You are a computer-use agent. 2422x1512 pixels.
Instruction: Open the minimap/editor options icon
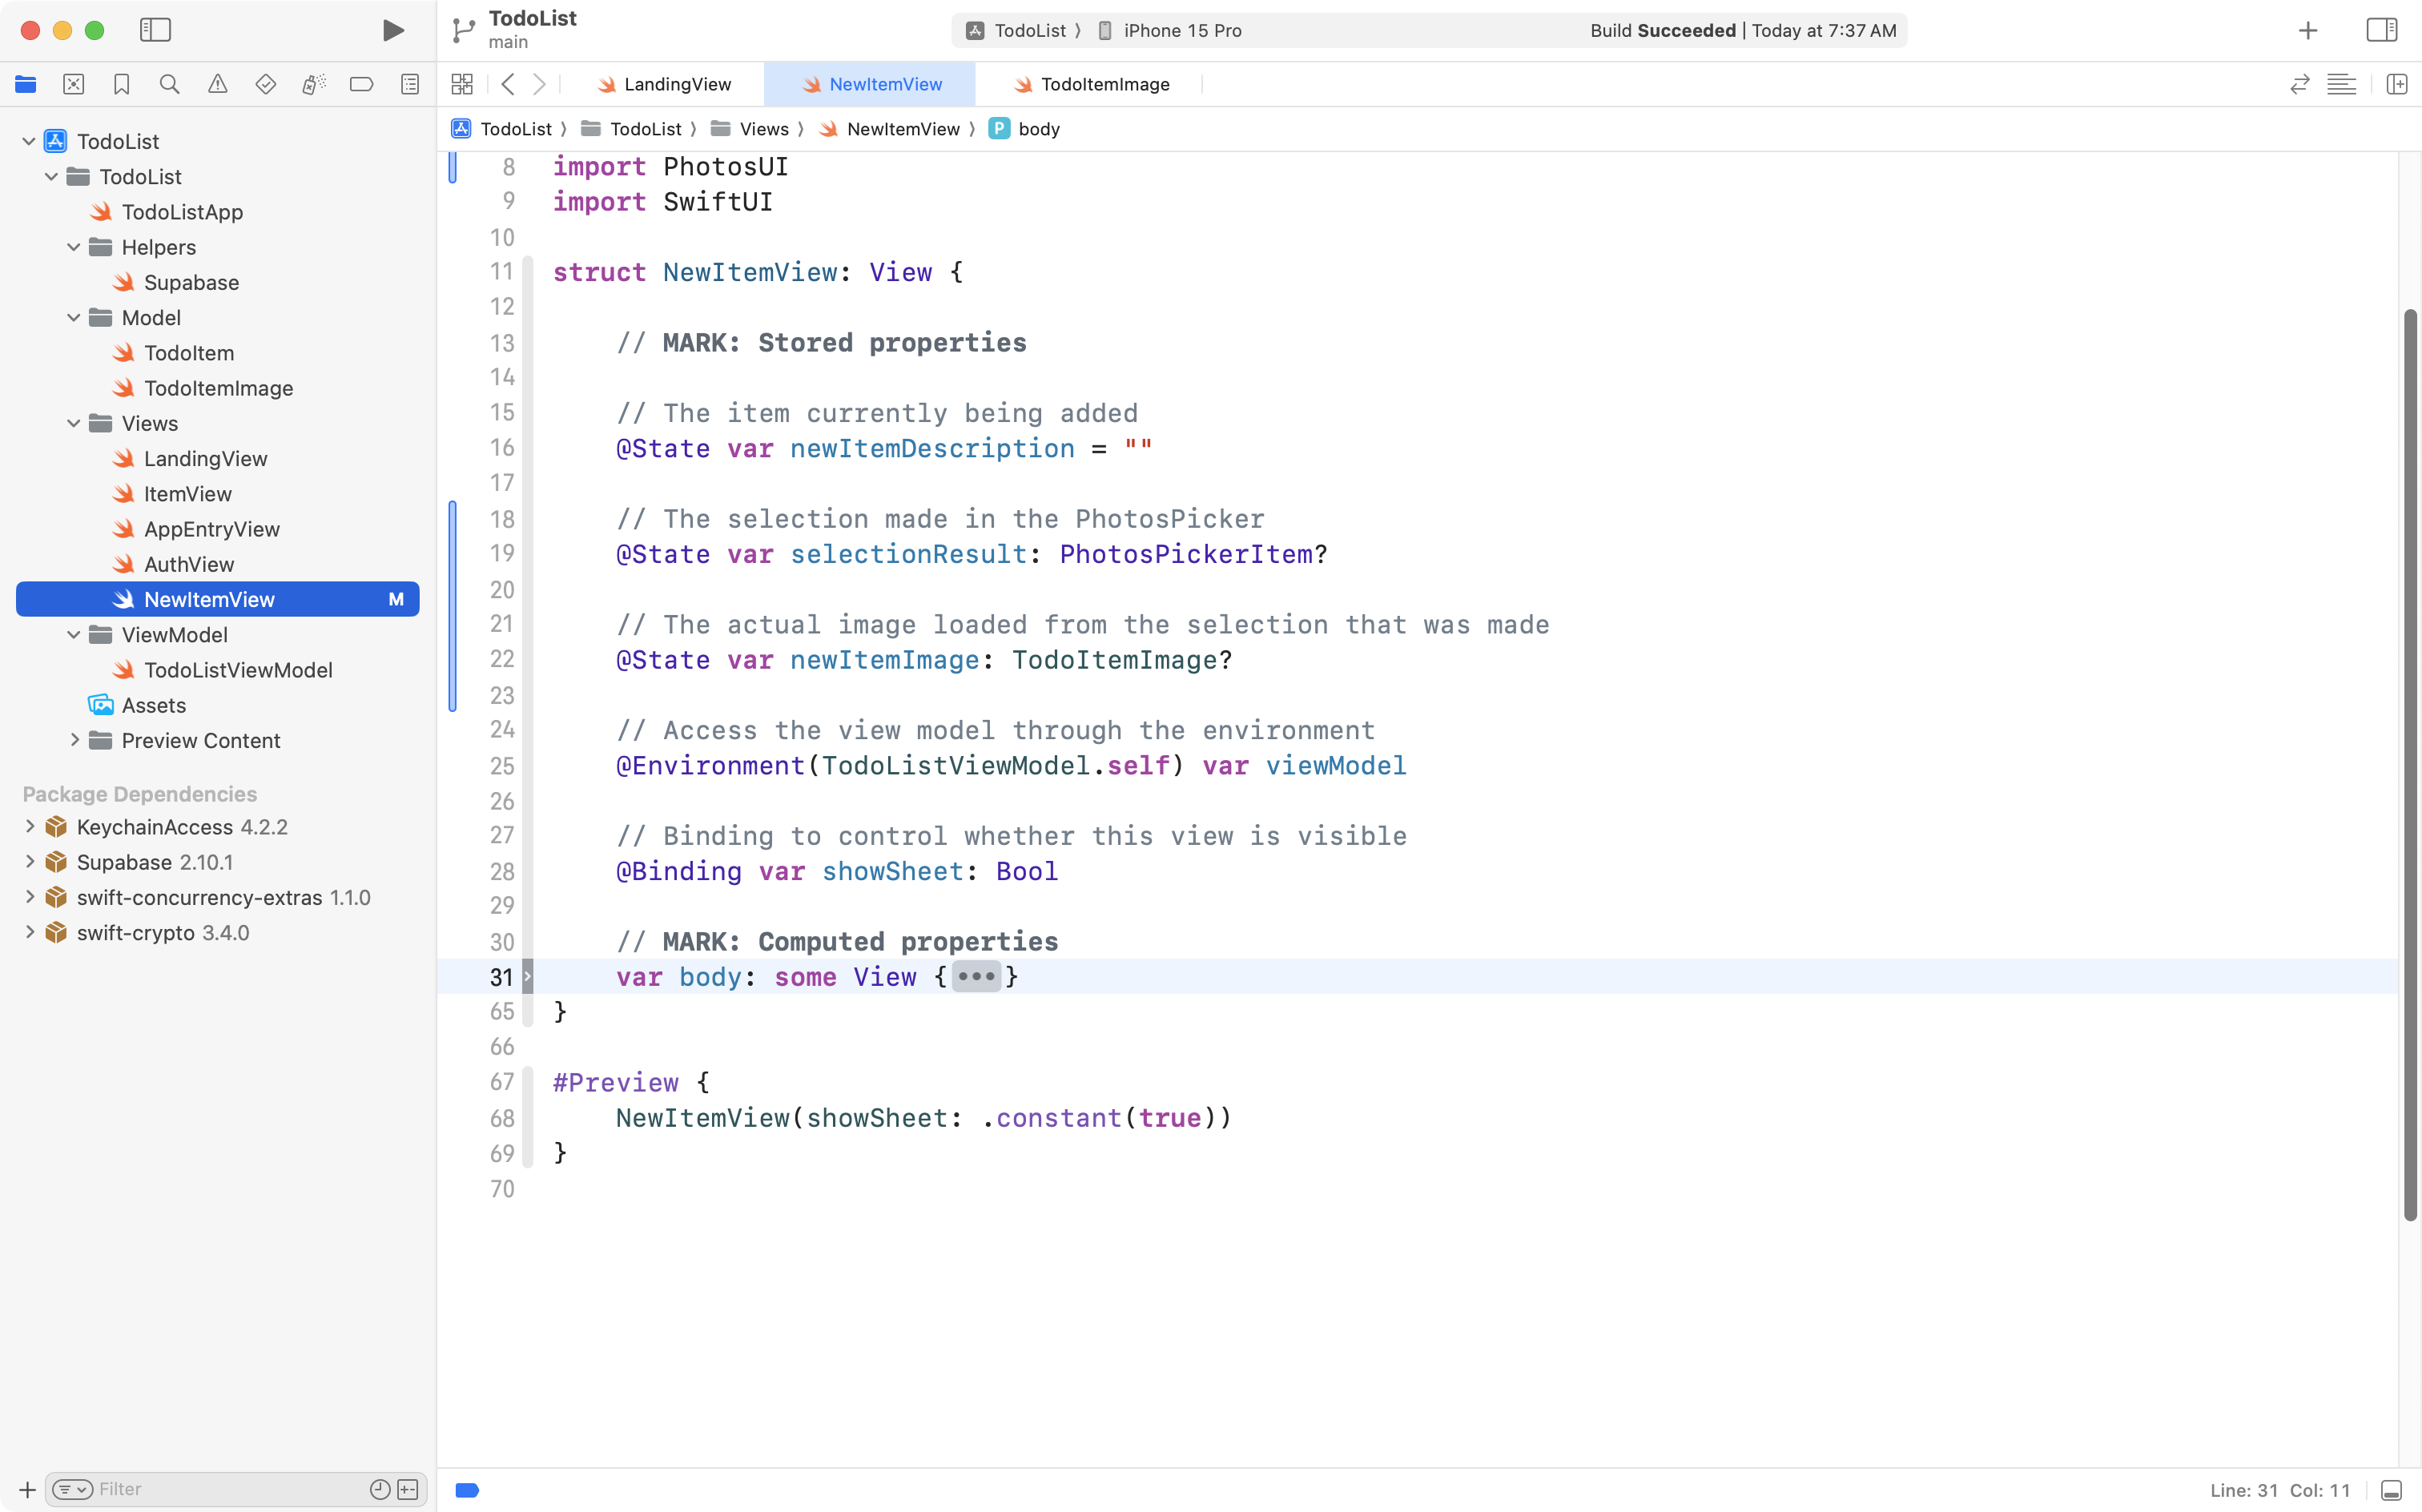(x=2343, y=84)
